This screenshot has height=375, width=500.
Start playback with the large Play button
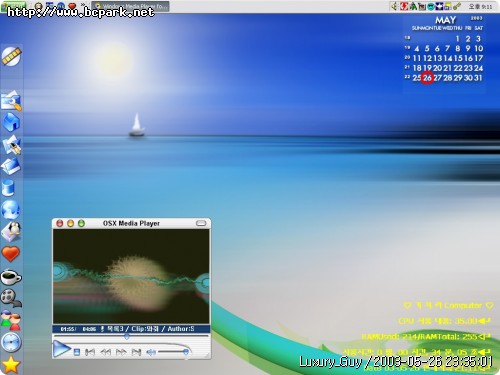(62, 349)
